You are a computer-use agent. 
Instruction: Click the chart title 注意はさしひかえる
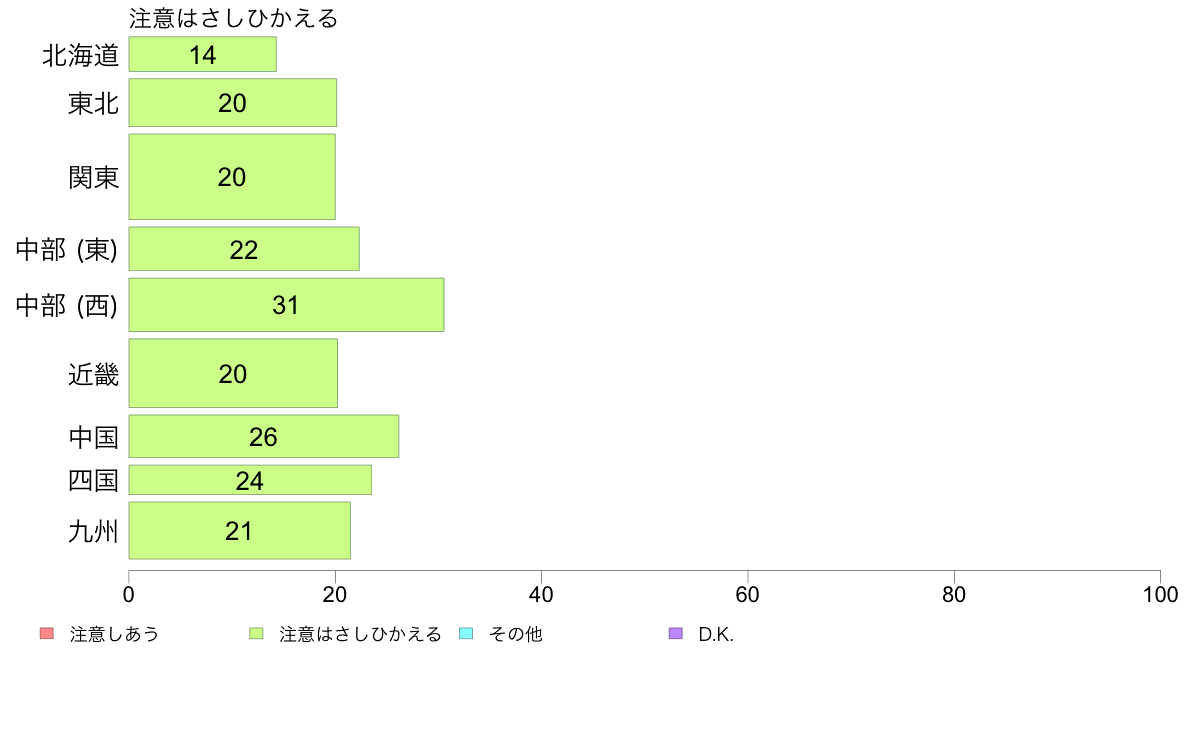[x=233, y=18]
